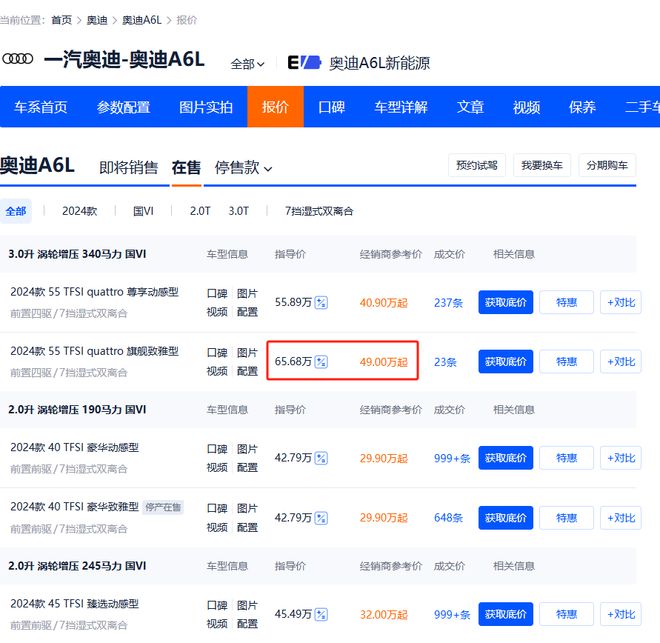Click 特惠 for 尊享动感型
660x643 pixels.
(x=567, y=302)
